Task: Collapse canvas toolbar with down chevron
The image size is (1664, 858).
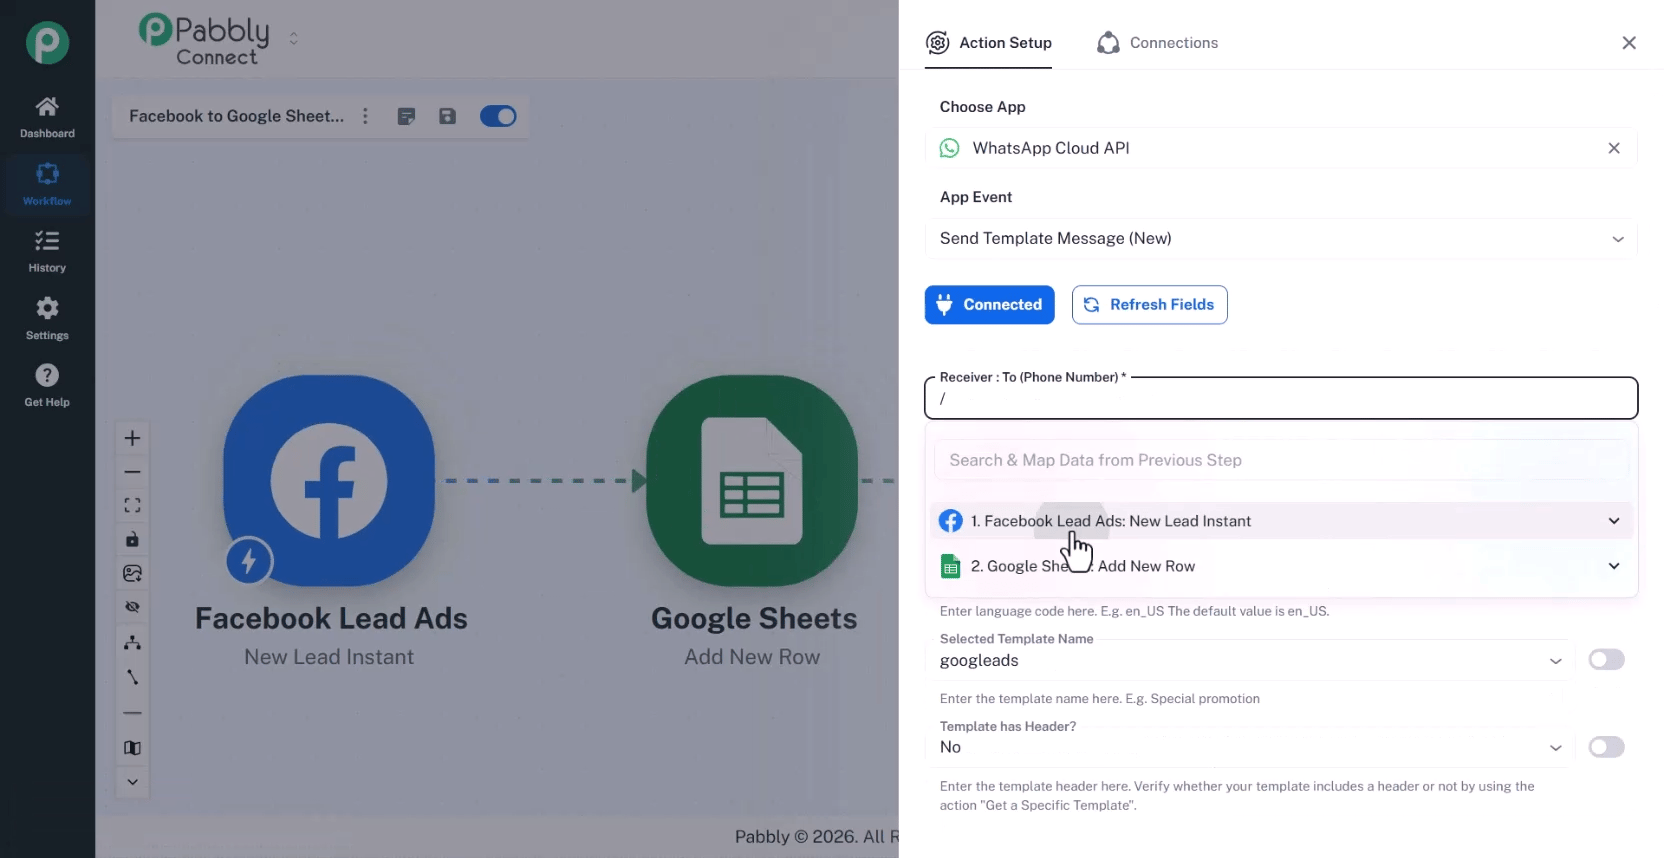Action: pos(132,782)
